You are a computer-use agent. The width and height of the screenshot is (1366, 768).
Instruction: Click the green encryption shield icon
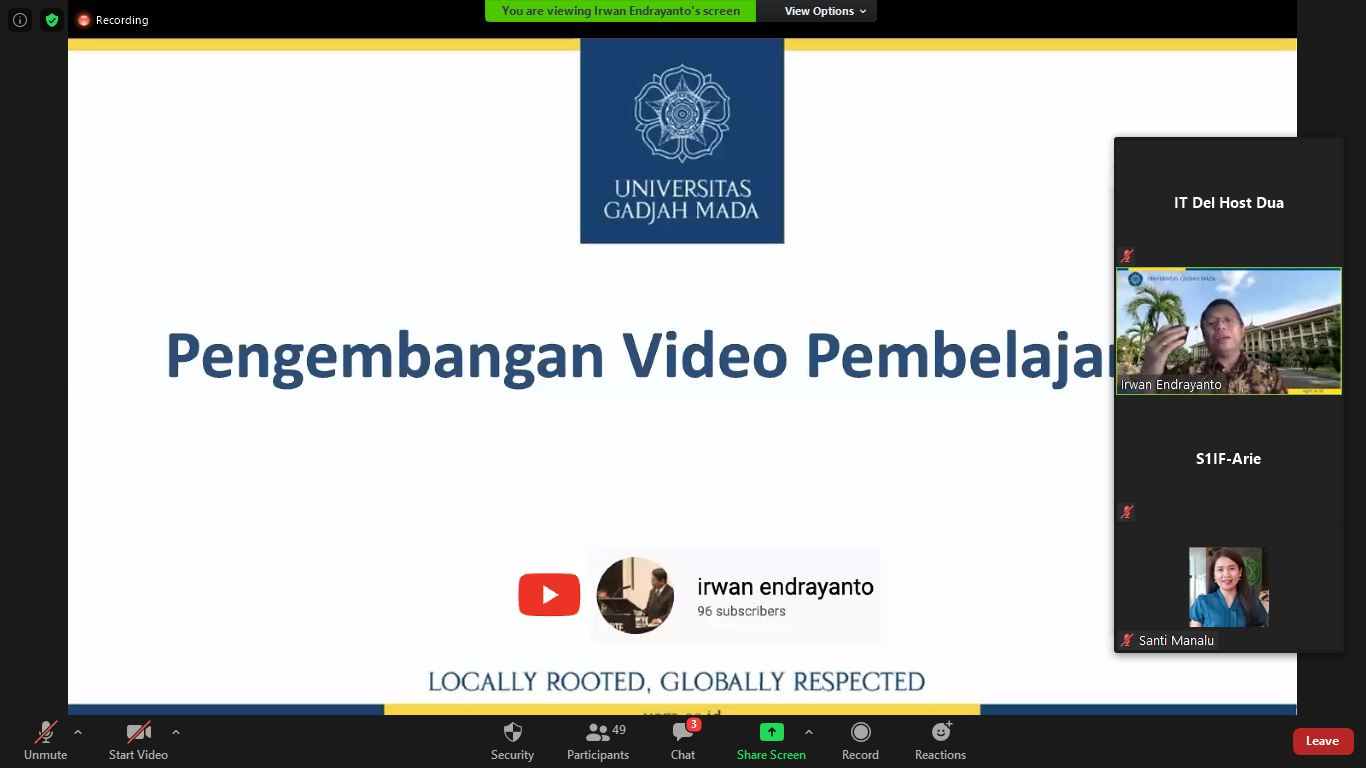52,20
